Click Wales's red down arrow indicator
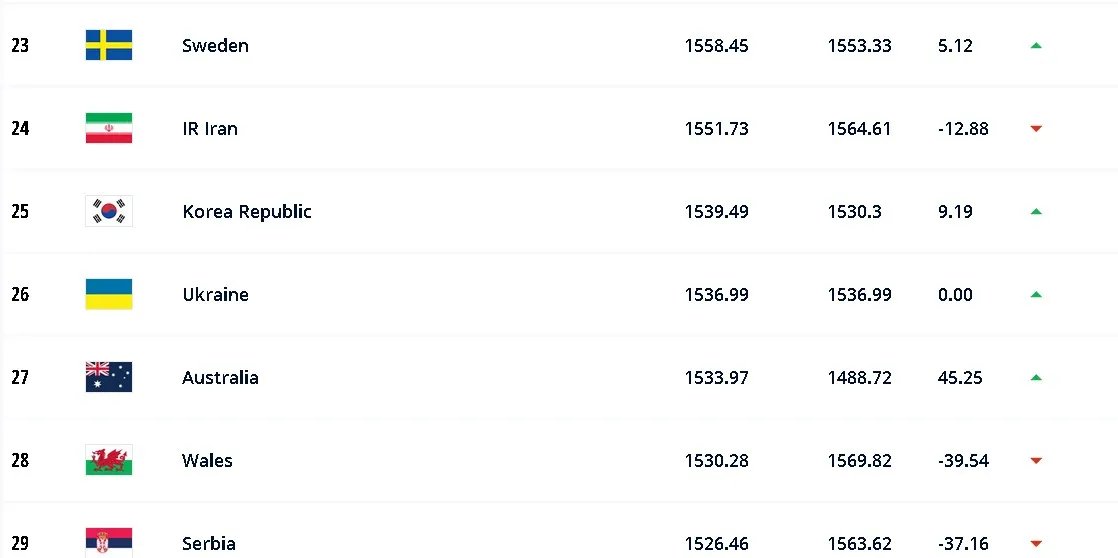Image resolution: width=1118 pixels, height=558 pixels. click(1036, 460)
